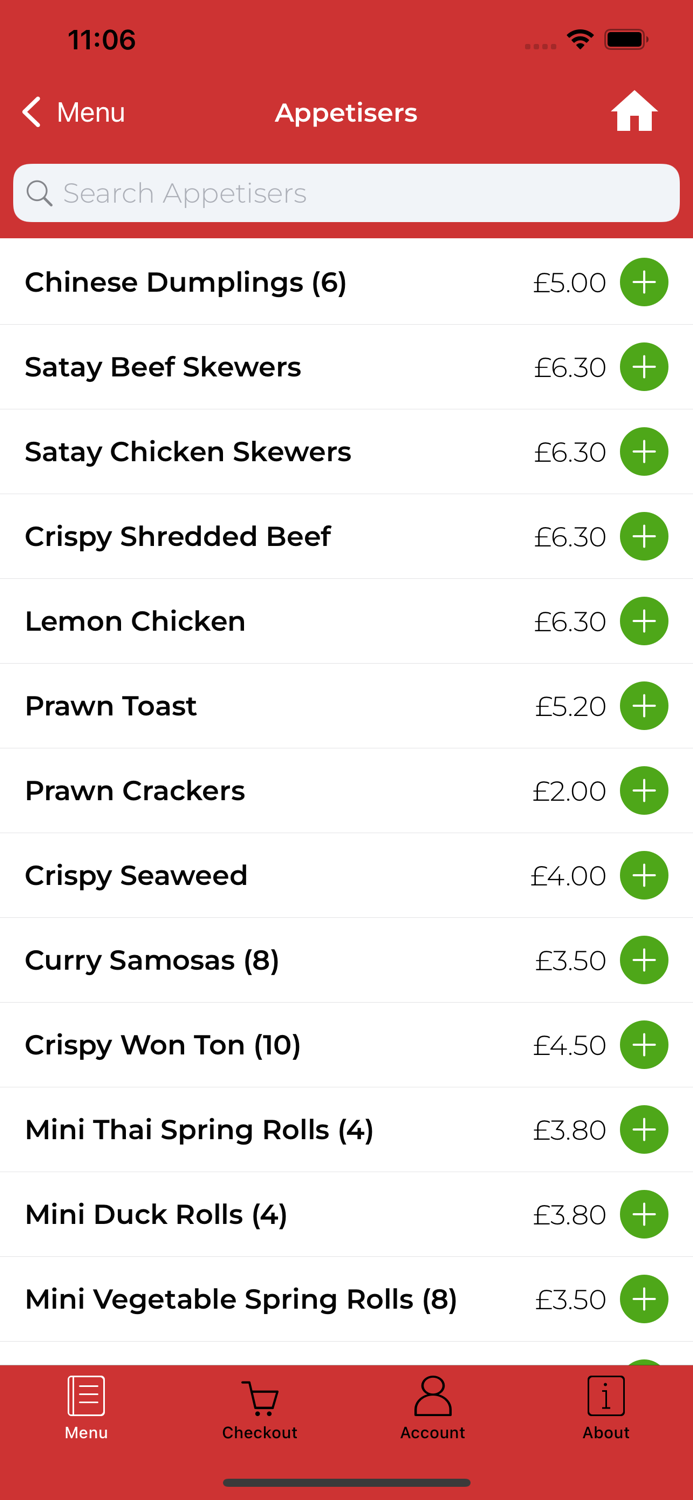693x1500 pixels.
Task: Select the Appetisers title in the header
Action: (346, 112)
